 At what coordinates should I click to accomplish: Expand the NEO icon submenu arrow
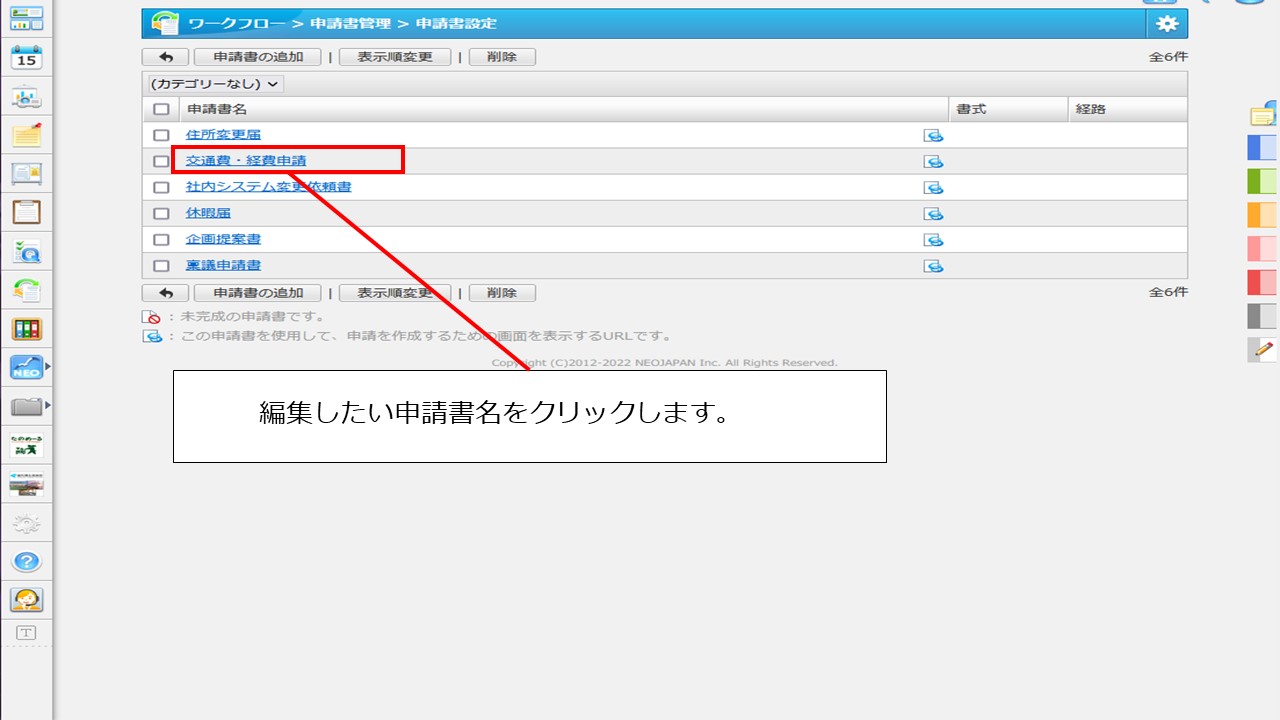pyautogui.click(x=48, y=368)
